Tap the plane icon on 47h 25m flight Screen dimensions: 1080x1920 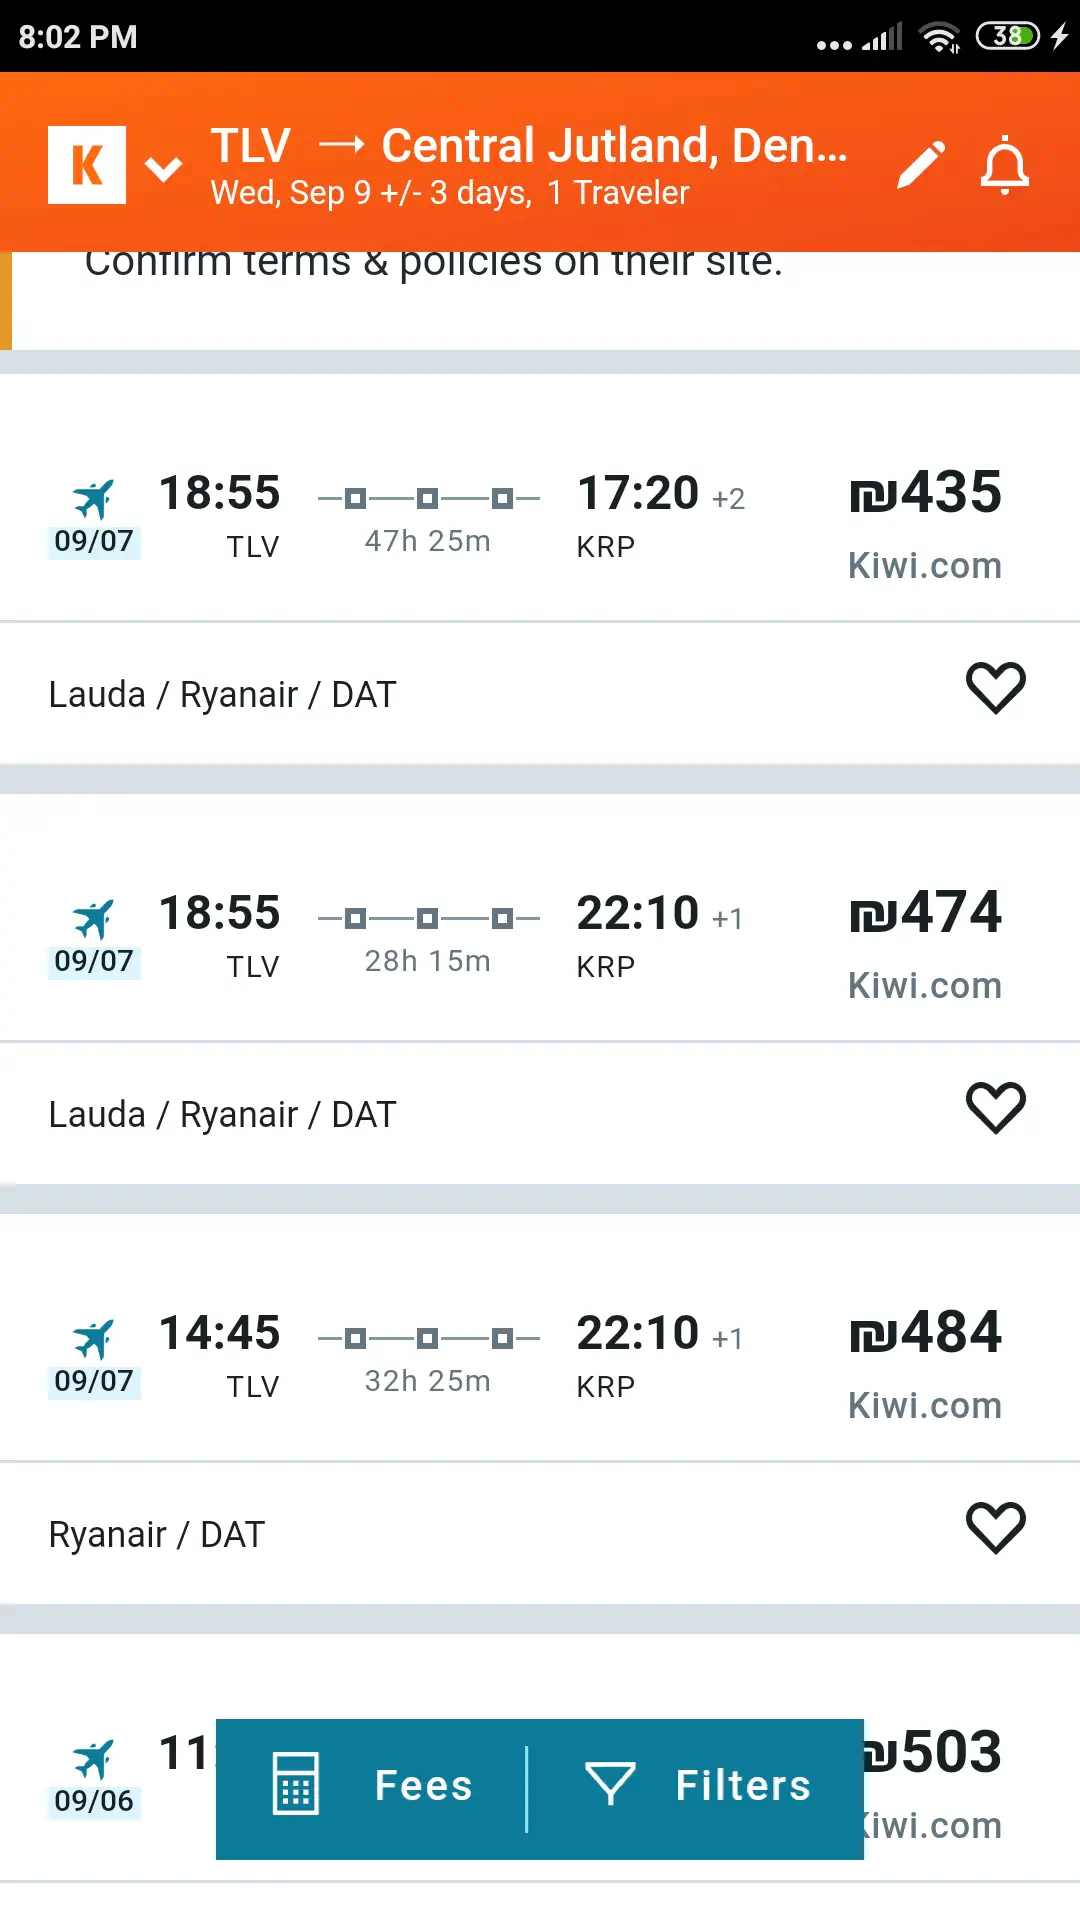click(93, 498)
